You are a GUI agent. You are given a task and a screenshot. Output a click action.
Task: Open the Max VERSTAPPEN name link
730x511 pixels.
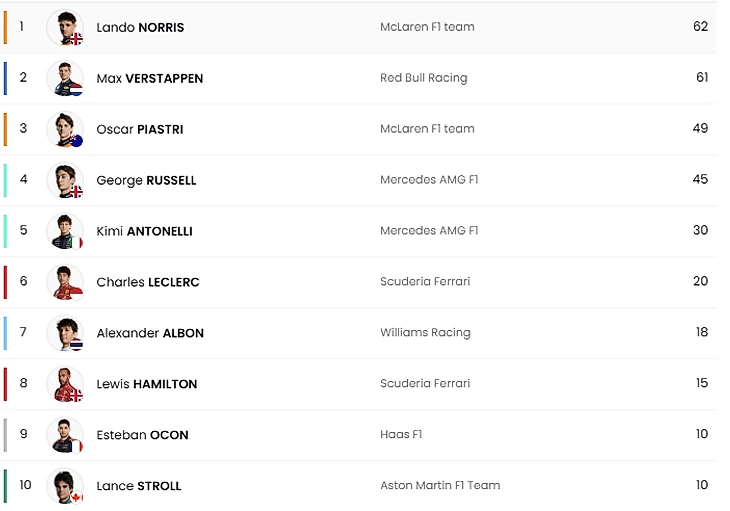click(149, 78)
